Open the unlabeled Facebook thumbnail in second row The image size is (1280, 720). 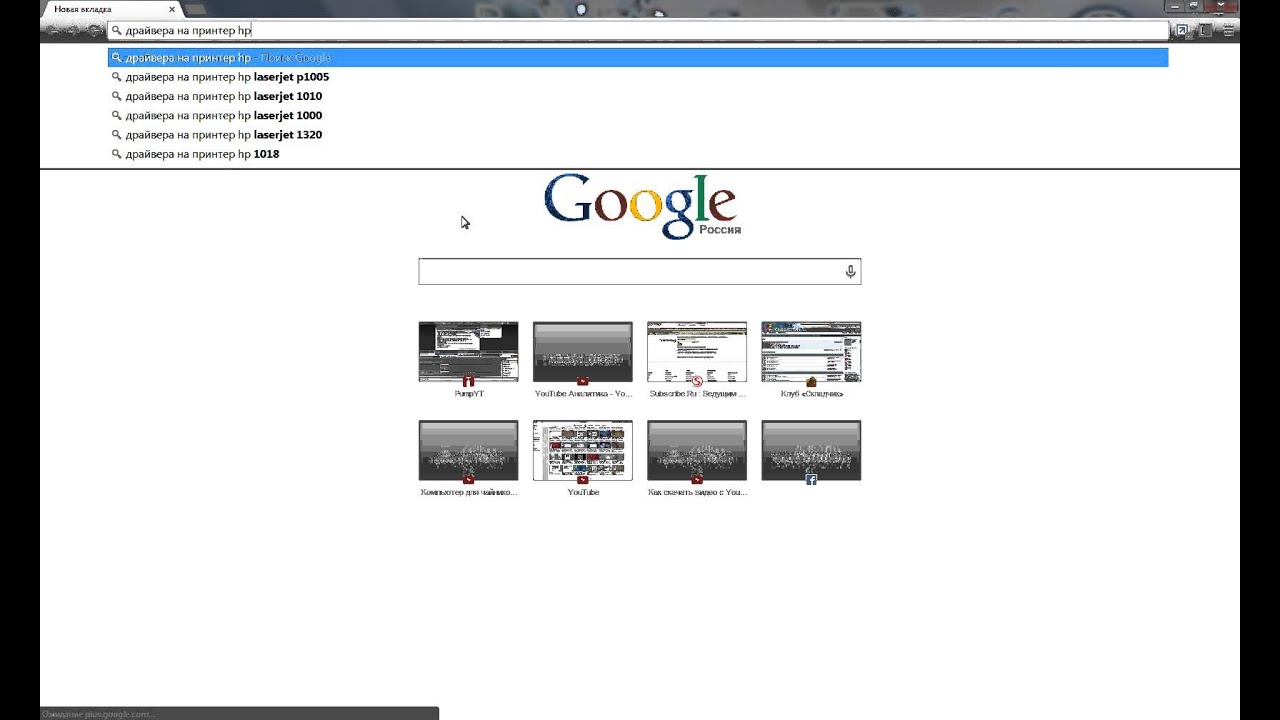point(811,450)
